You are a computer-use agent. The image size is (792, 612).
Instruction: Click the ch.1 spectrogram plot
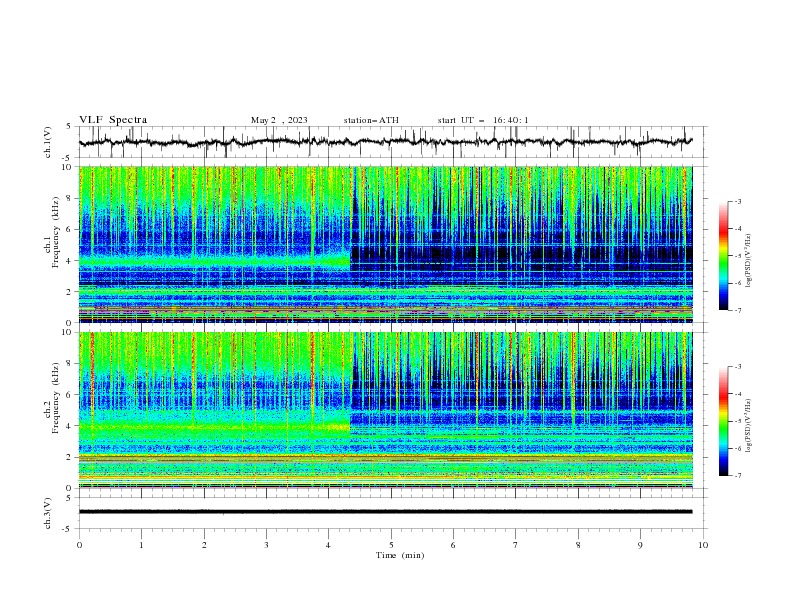tap(386, 244)
